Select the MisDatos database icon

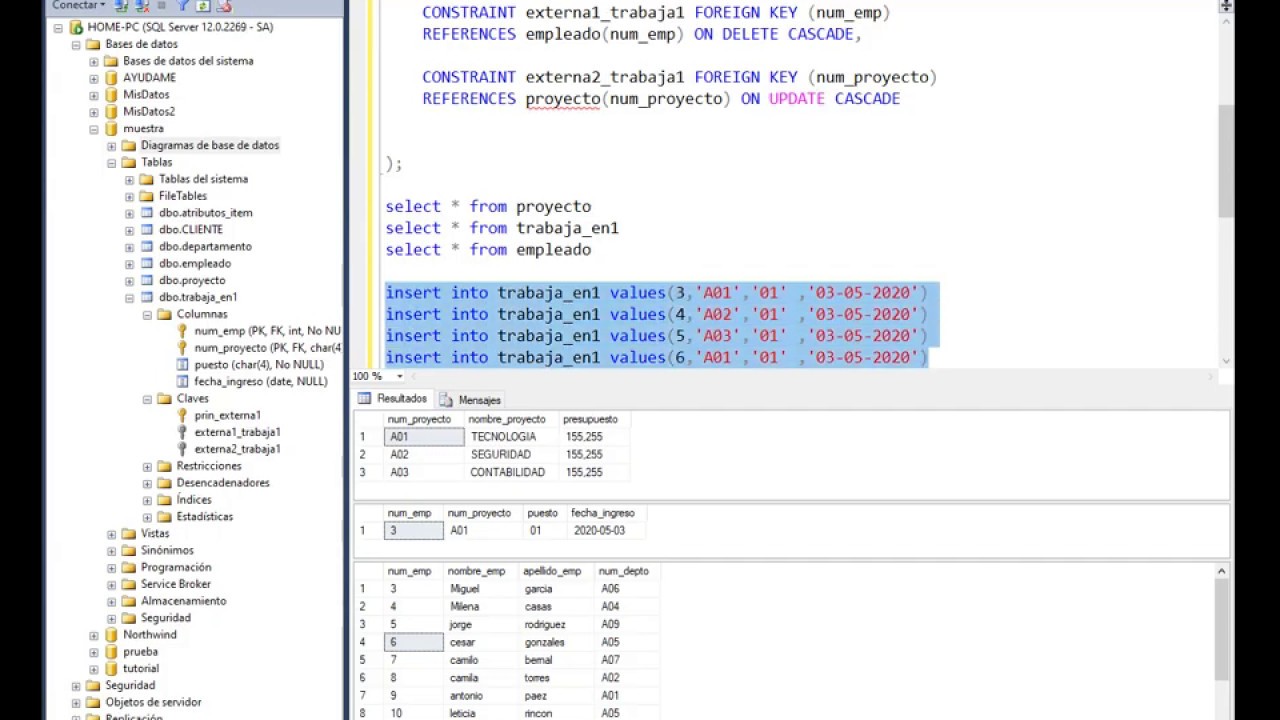111,95
